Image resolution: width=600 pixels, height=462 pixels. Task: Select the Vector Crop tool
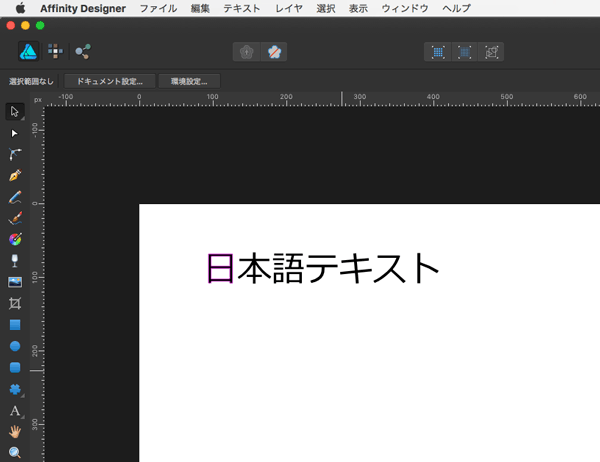15,304
